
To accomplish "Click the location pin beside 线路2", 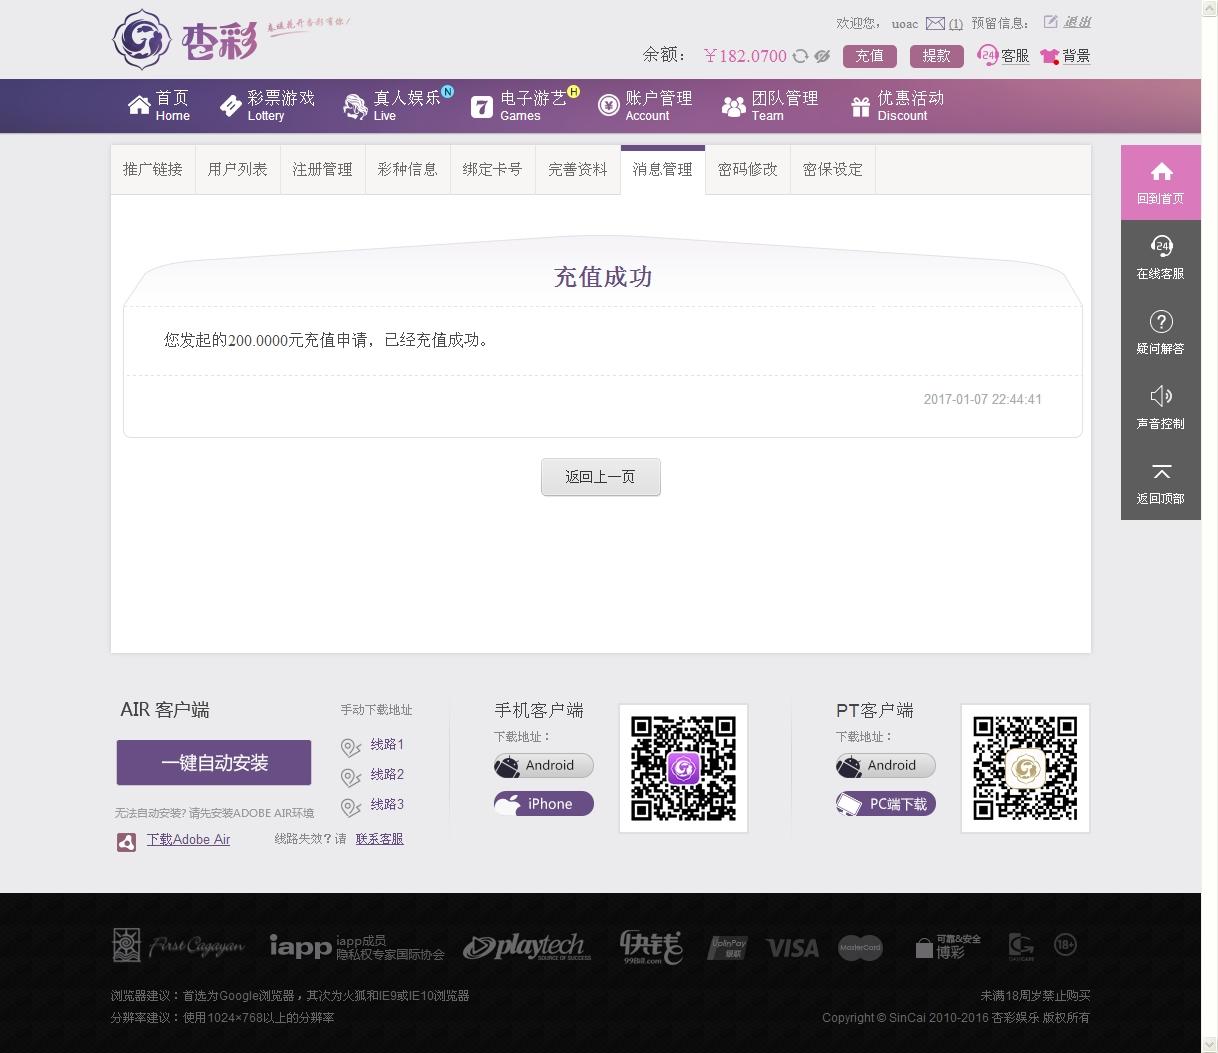I will pos(350,777).
